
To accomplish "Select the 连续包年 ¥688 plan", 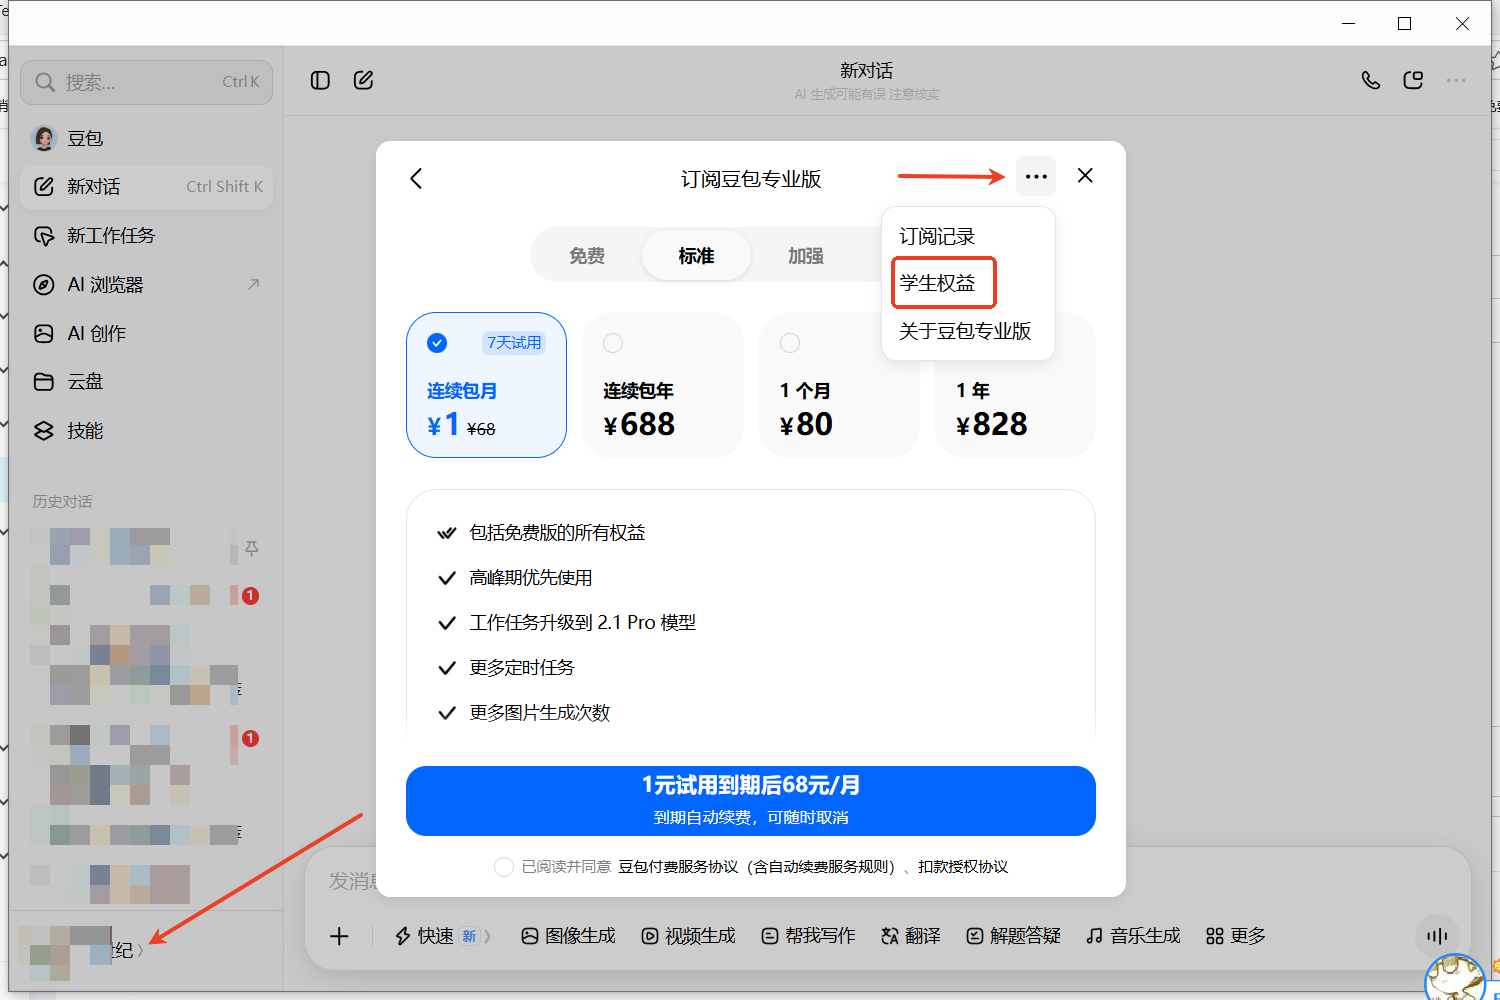I will pos(663,385).
